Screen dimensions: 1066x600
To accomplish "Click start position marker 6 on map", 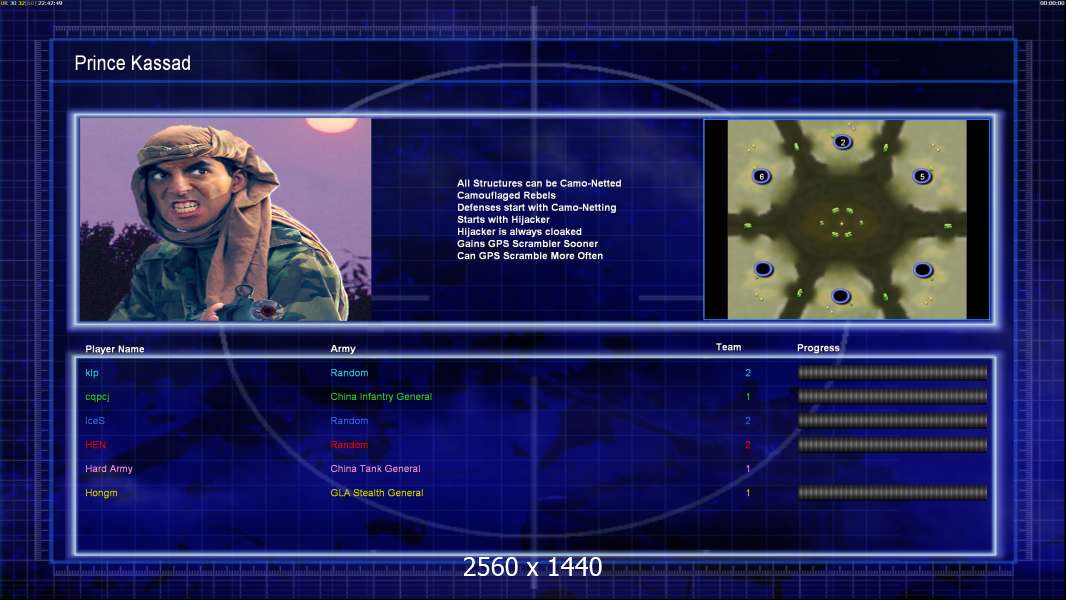I will 761,176.
